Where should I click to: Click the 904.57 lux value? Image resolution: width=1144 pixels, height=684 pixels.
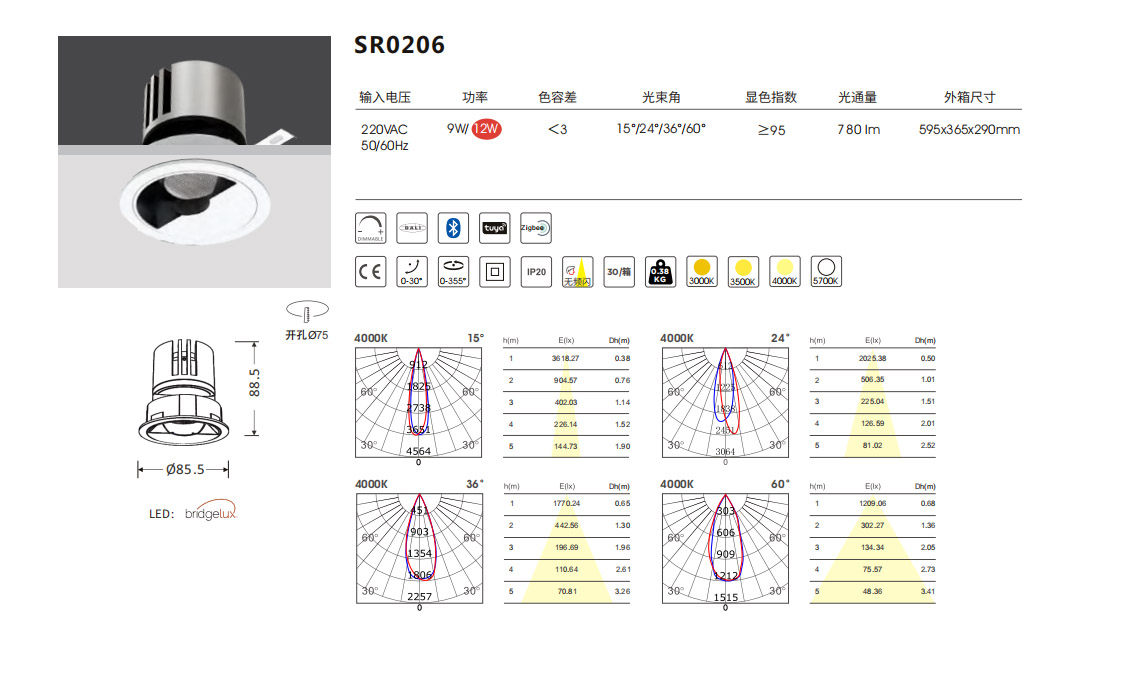click(565, 380)
